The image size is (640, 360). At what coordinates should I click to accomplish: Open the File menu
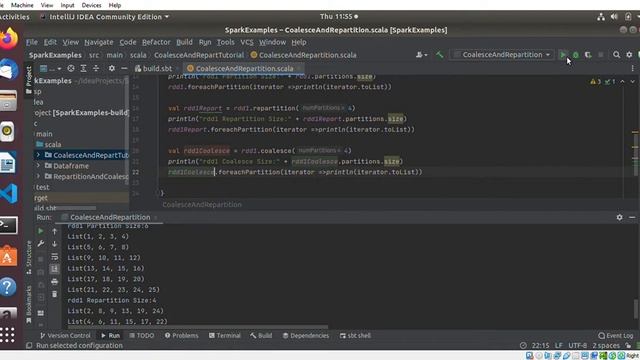click(x=32, y=42)
